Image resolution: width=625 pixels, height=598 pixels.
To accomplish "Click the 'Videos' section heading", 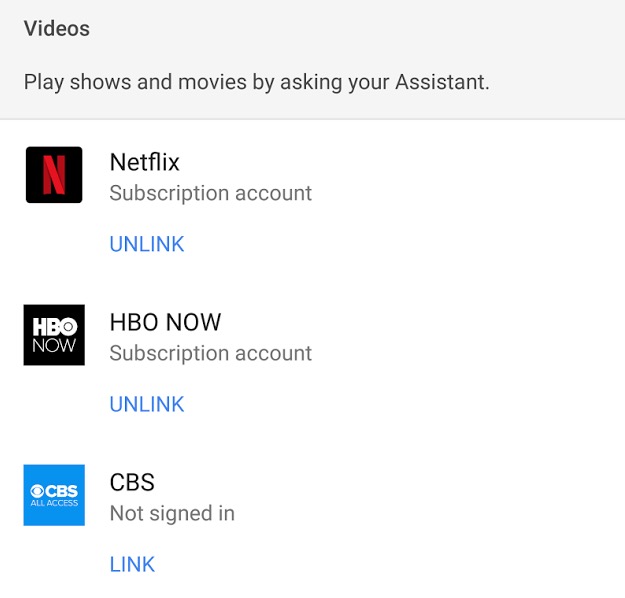I will click(x=57, y=29).
